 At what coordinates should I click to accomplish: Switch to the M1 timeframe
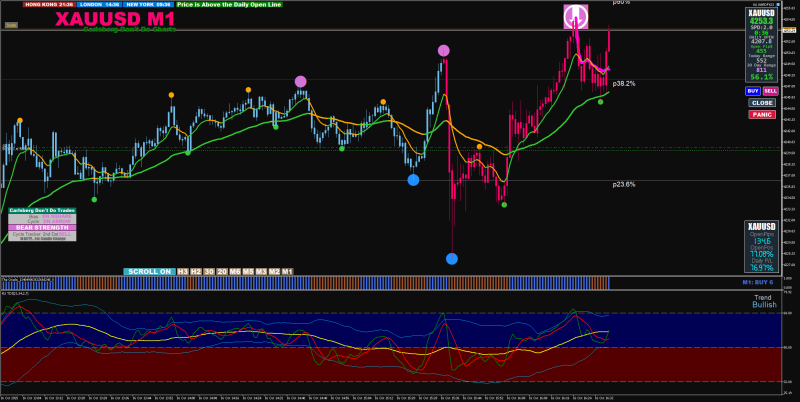click(x=288, y=271)
